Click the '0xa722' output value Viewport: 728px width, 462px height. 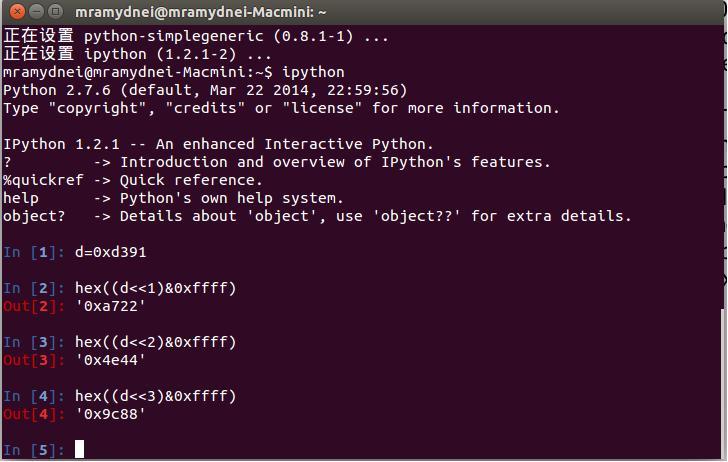pos(110,305)
